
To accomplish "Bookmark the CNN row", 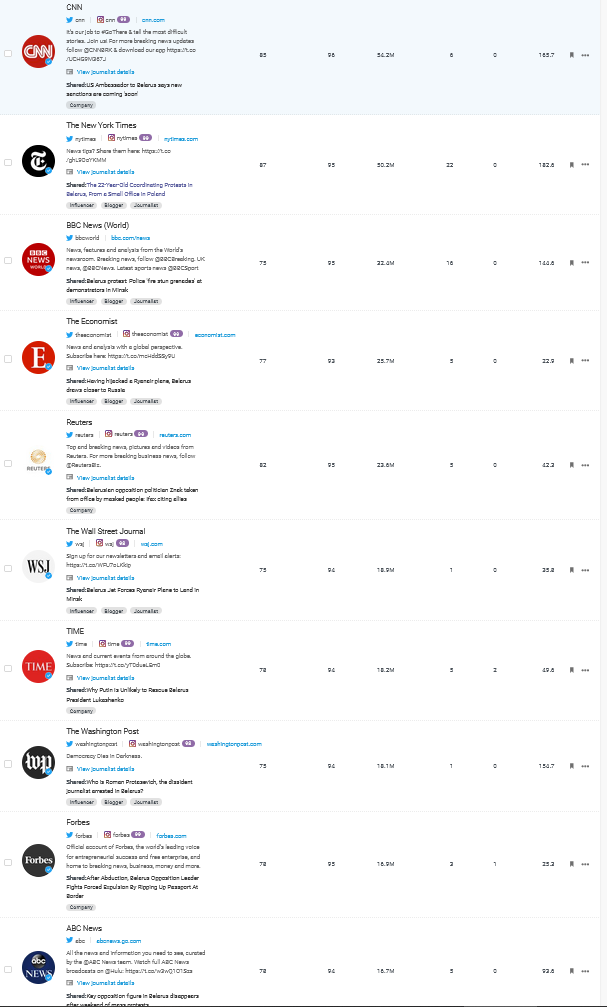I will (571, 54).
